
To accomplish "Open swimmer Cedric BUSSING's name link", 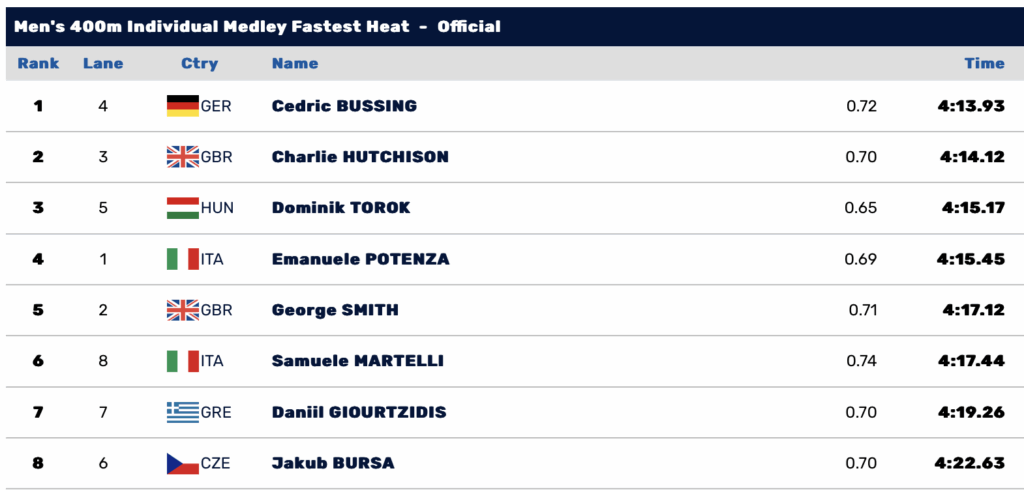I will (x=344, y=105).
